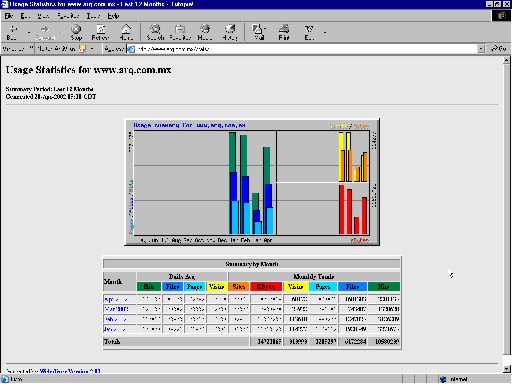This screenshot has width=512, height=384.
Task: Expand the address bar dropdown arrow
Action: (481, 49)
